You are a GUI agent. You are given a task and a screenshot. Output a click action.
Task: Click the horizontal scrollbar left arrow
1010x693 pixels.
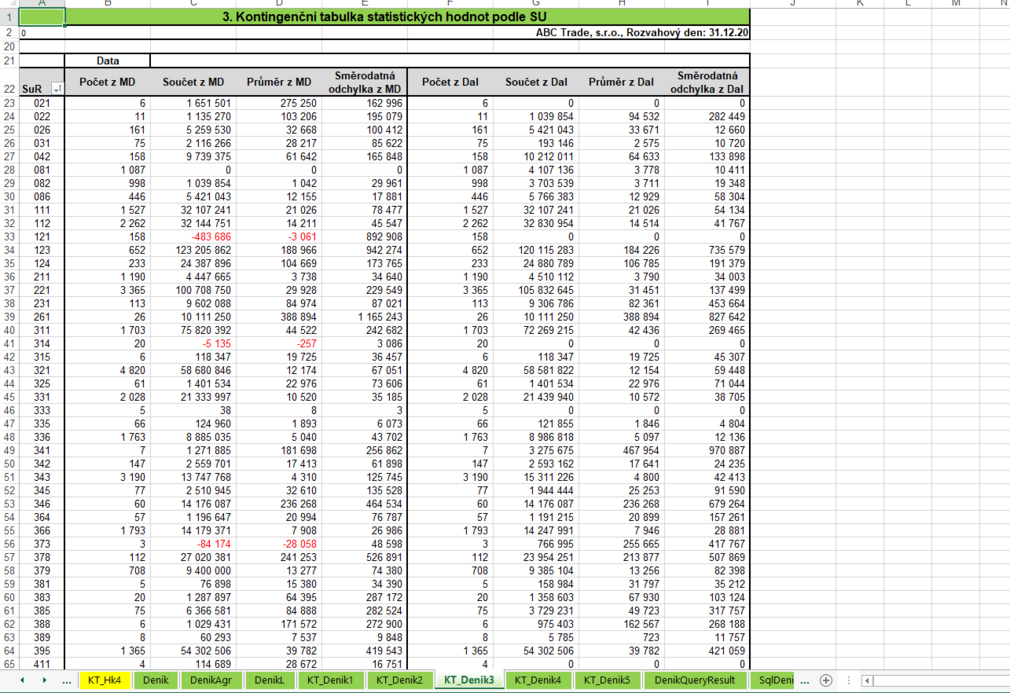click(x=868, y=680)
